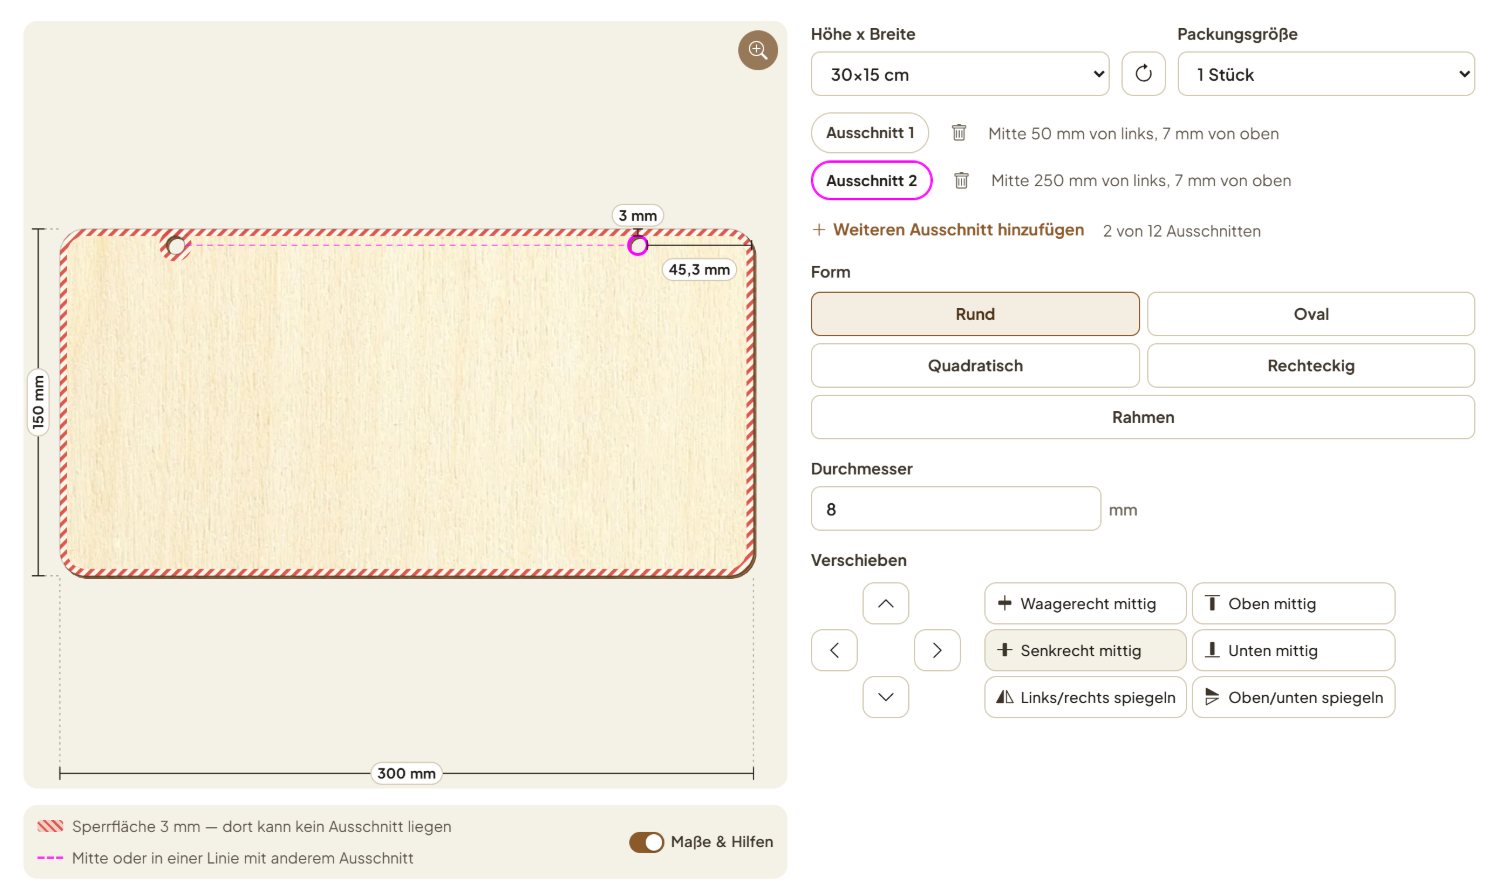Delete Ausschnitt 2 with its trash icon
The width and height of the screenshot is (1500, 888).
tap(961, 181)
